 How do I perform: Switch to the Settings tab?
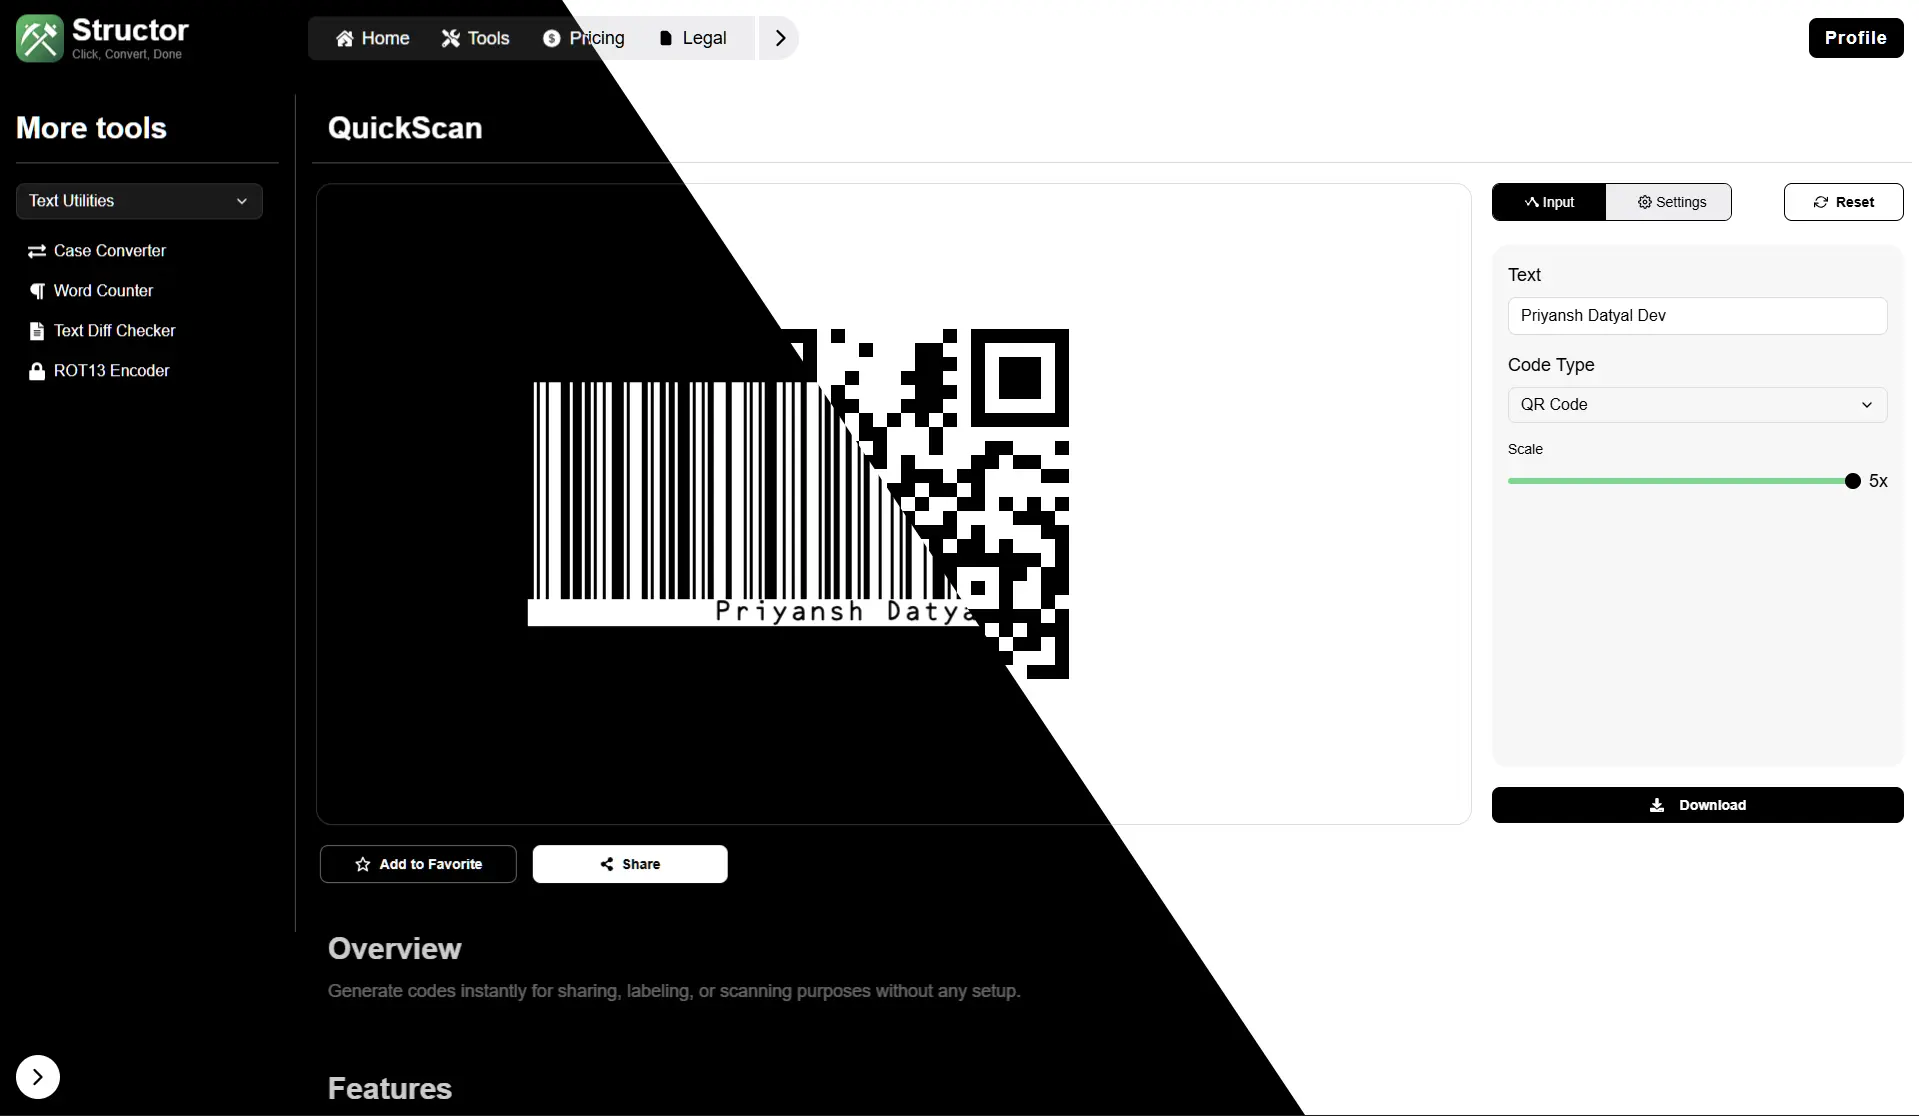click(1669, 202)
